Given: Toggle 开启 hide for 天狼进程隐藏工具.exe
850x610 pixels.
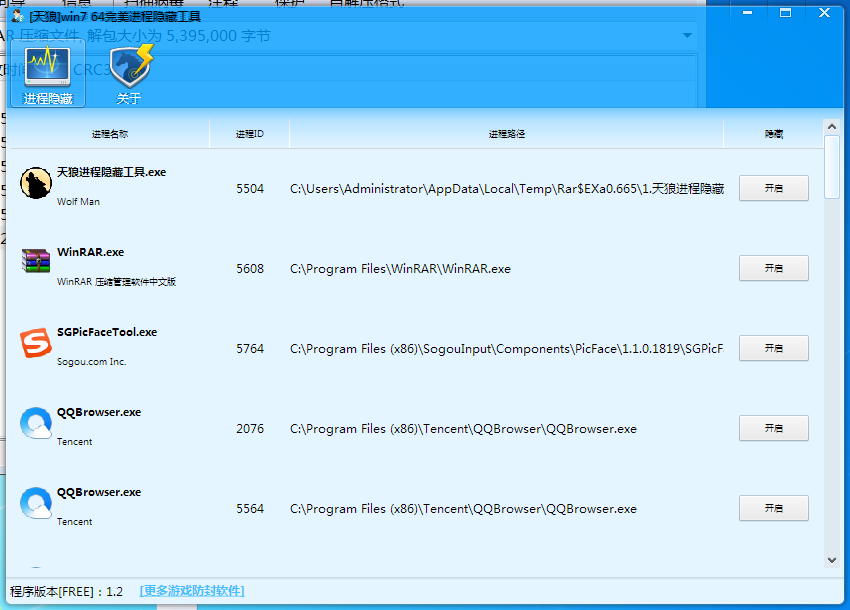Looking at the screenshot, I should [773, 188].
